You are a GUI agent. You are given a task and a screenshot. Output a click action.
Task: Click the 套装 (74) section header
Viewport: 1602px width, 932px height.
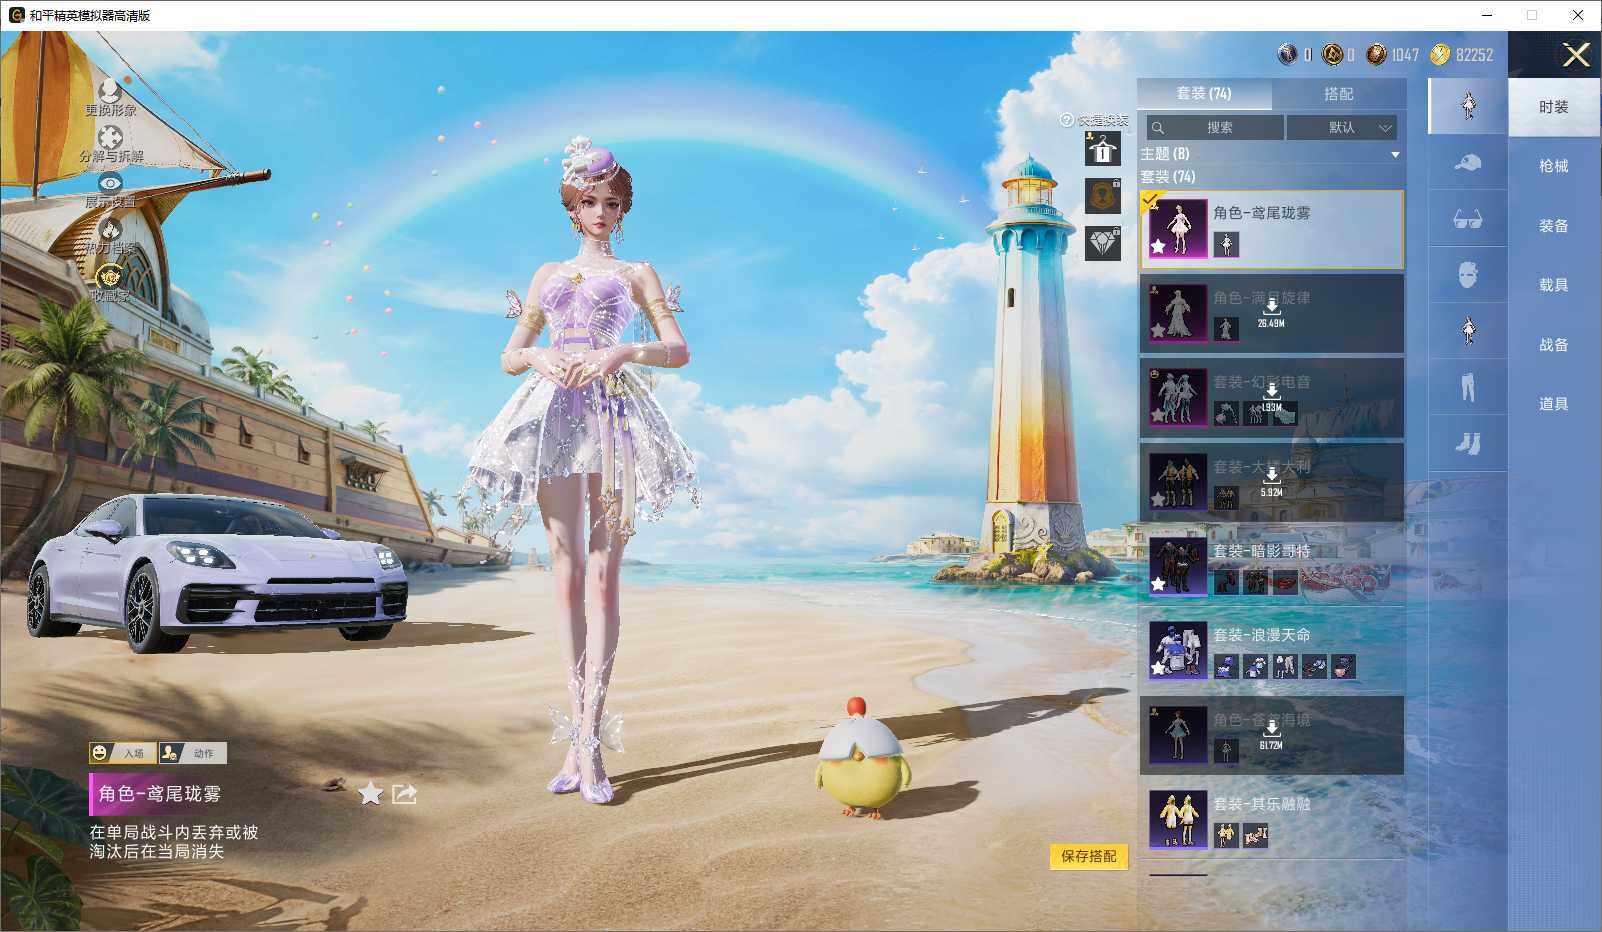(1168, 177)
